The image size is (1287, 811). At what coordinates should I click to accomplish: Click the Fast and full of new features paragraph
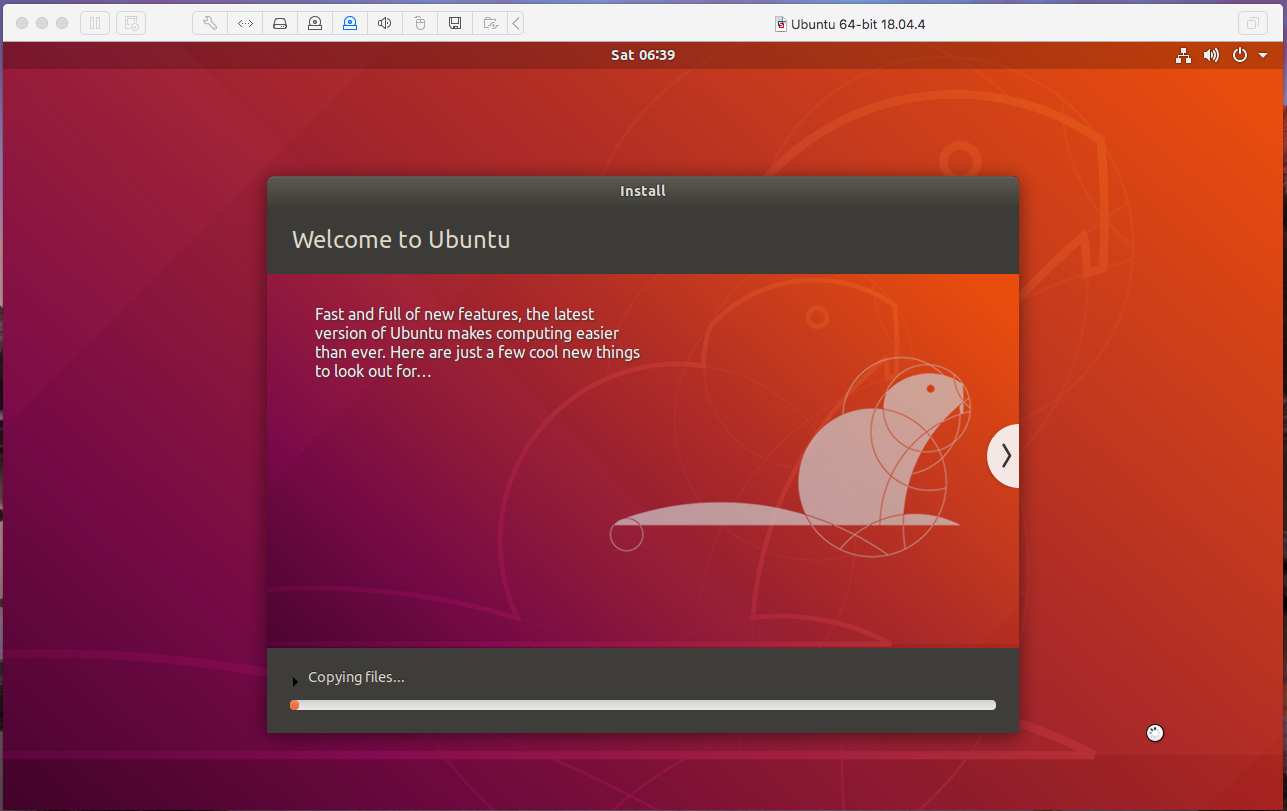[477, 343]
